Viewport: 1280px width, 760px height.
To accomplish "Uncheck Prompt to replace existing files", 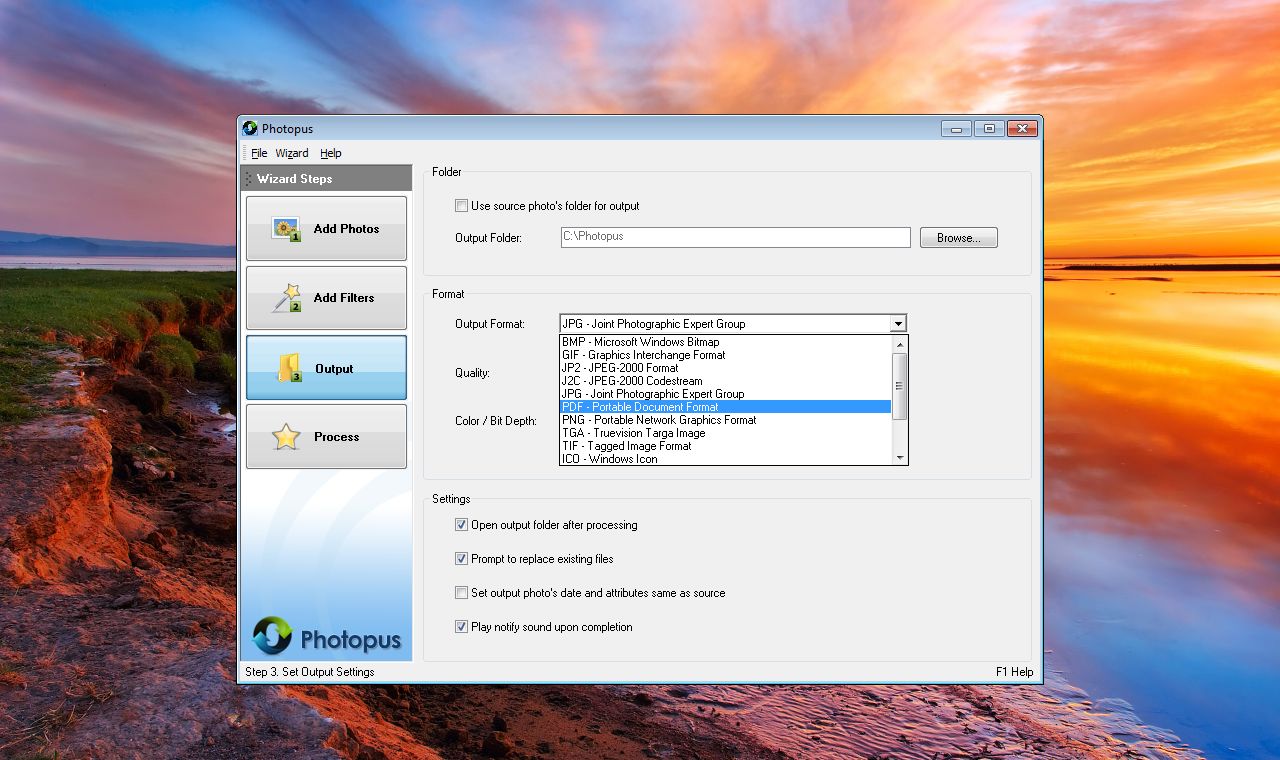I will pos(461,559).
